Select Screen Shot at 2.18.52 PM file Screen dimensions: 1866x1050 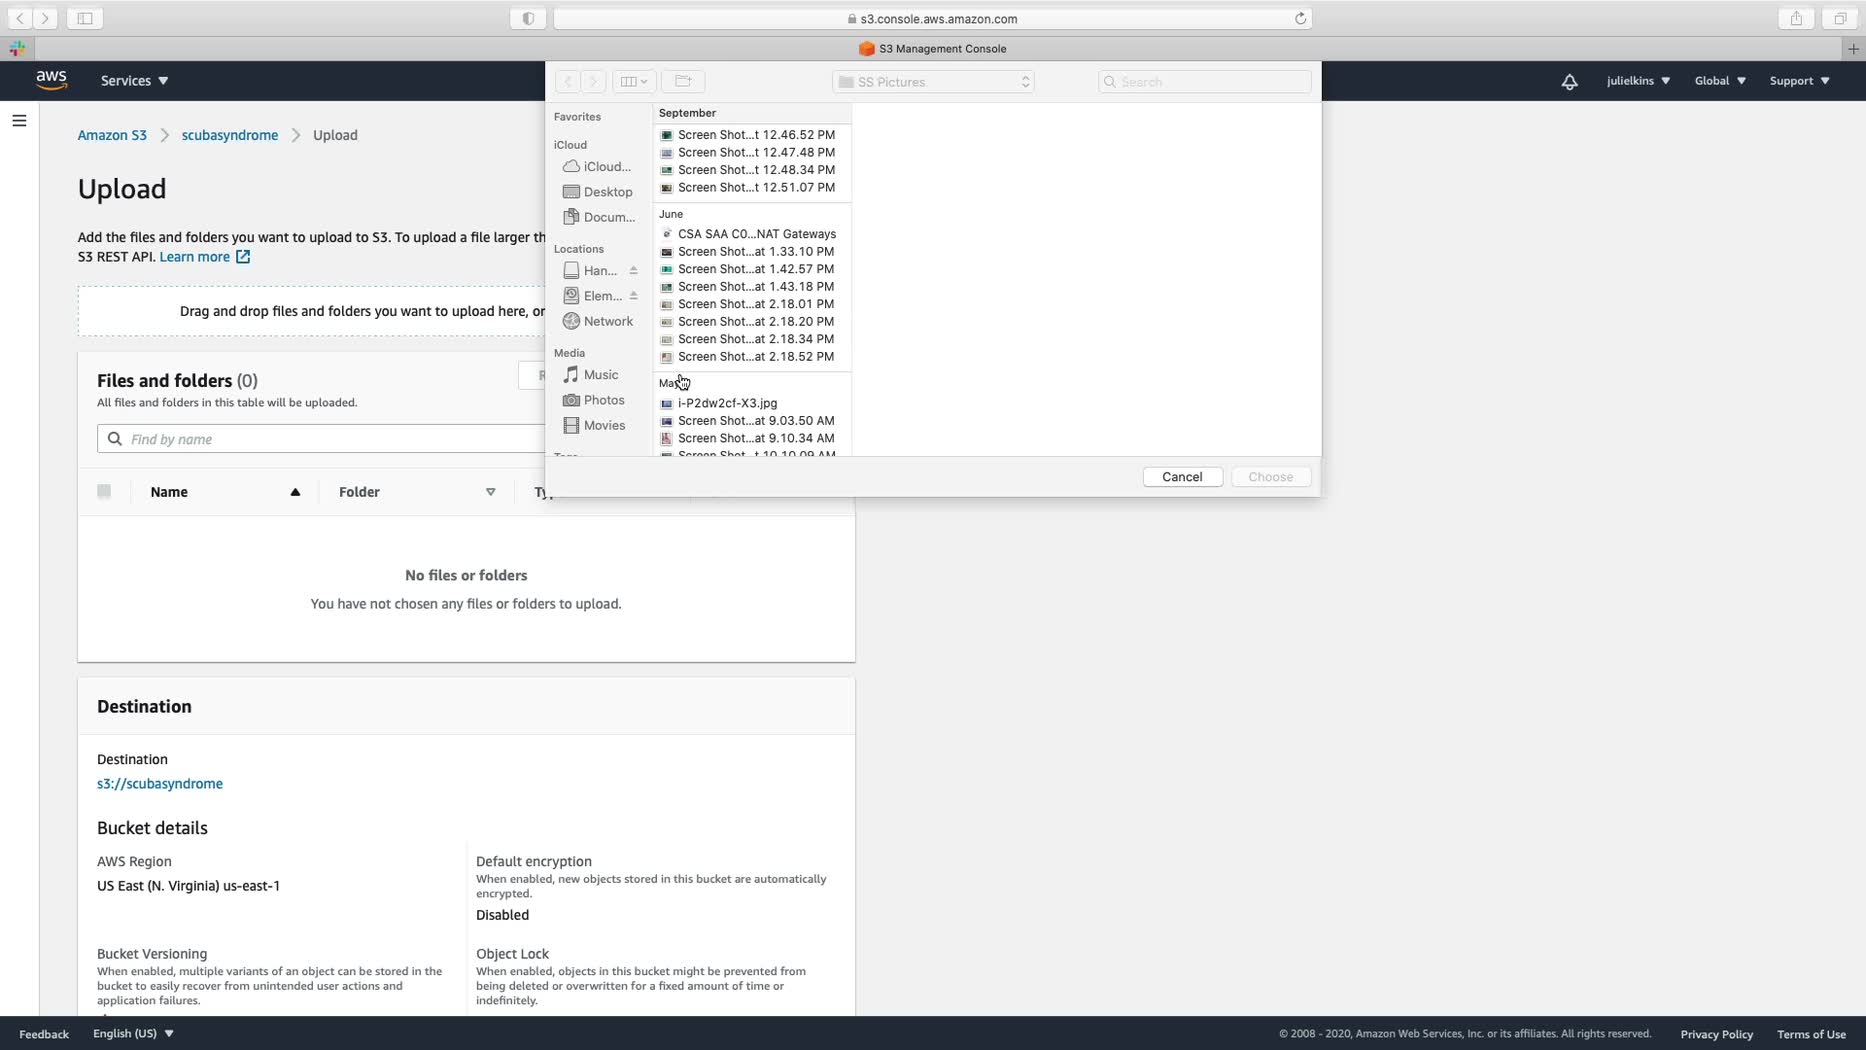pos(752,357)
